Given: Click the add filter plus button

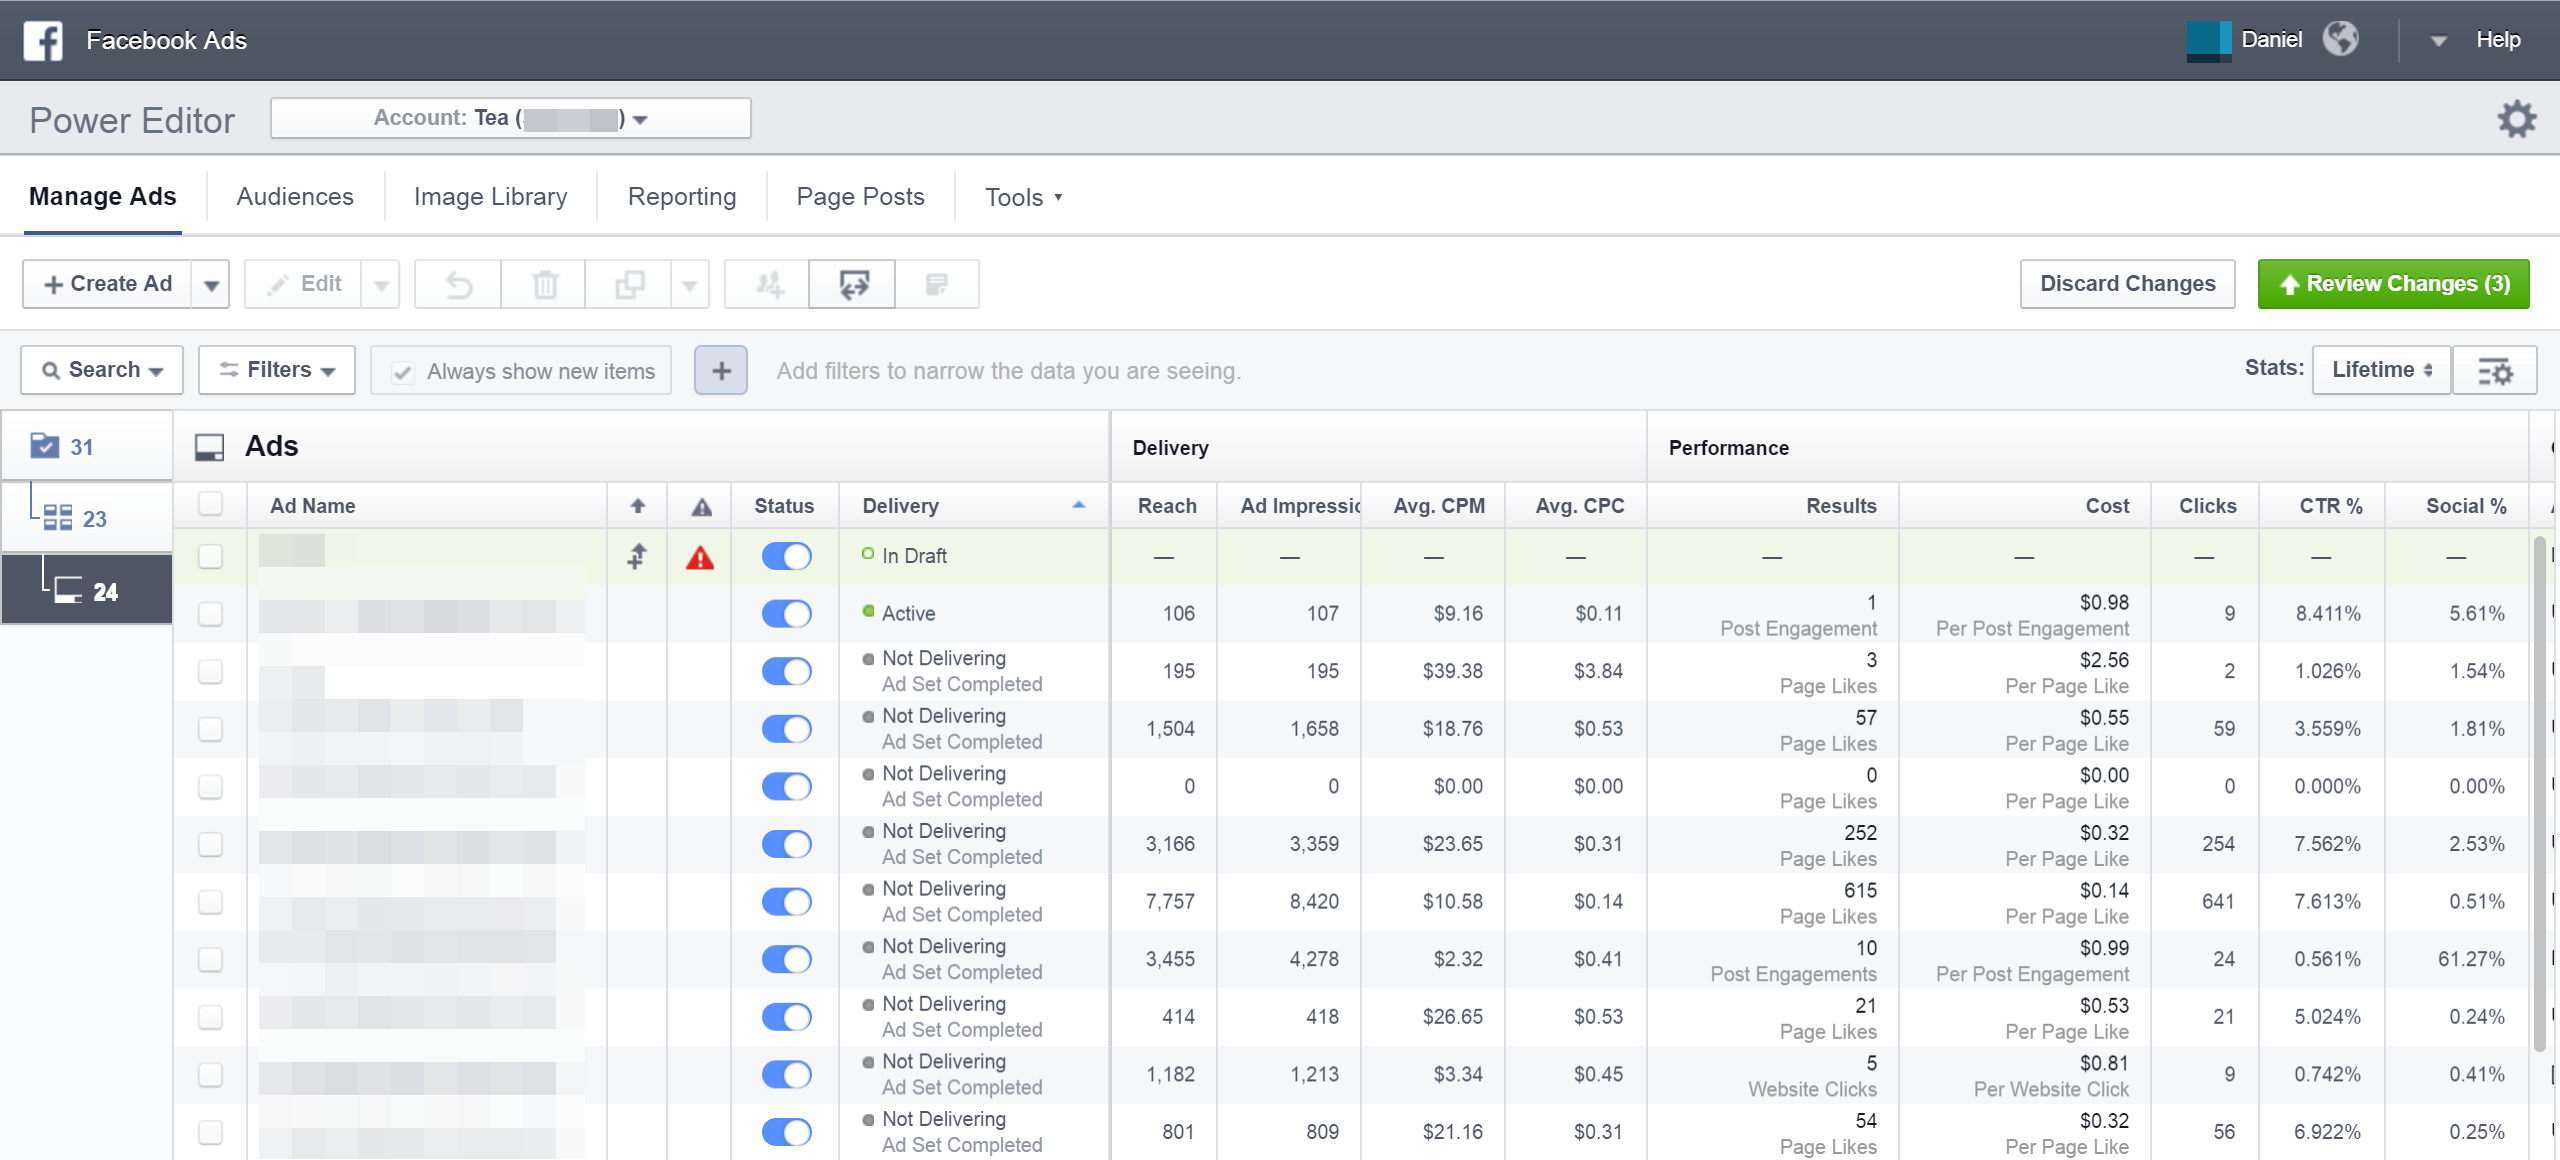Looking at the screenshot, I should point(721,370).
